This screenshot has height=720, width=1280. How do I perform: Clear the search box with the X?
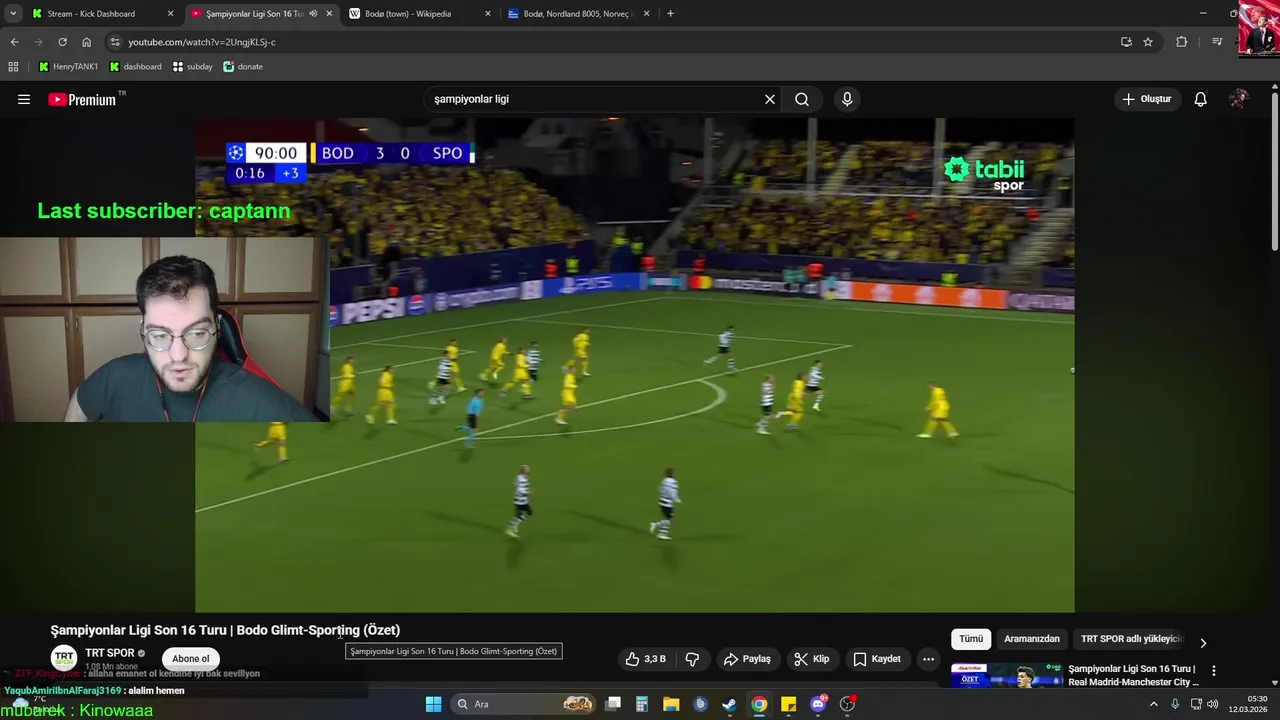click(x=770, y=99)
